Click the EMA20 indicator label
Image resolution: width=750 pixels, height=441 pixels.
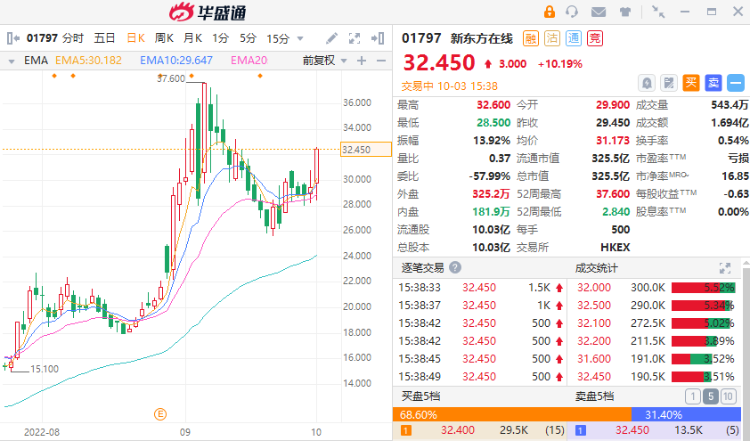pyautogui.click(x=249, y=60)
